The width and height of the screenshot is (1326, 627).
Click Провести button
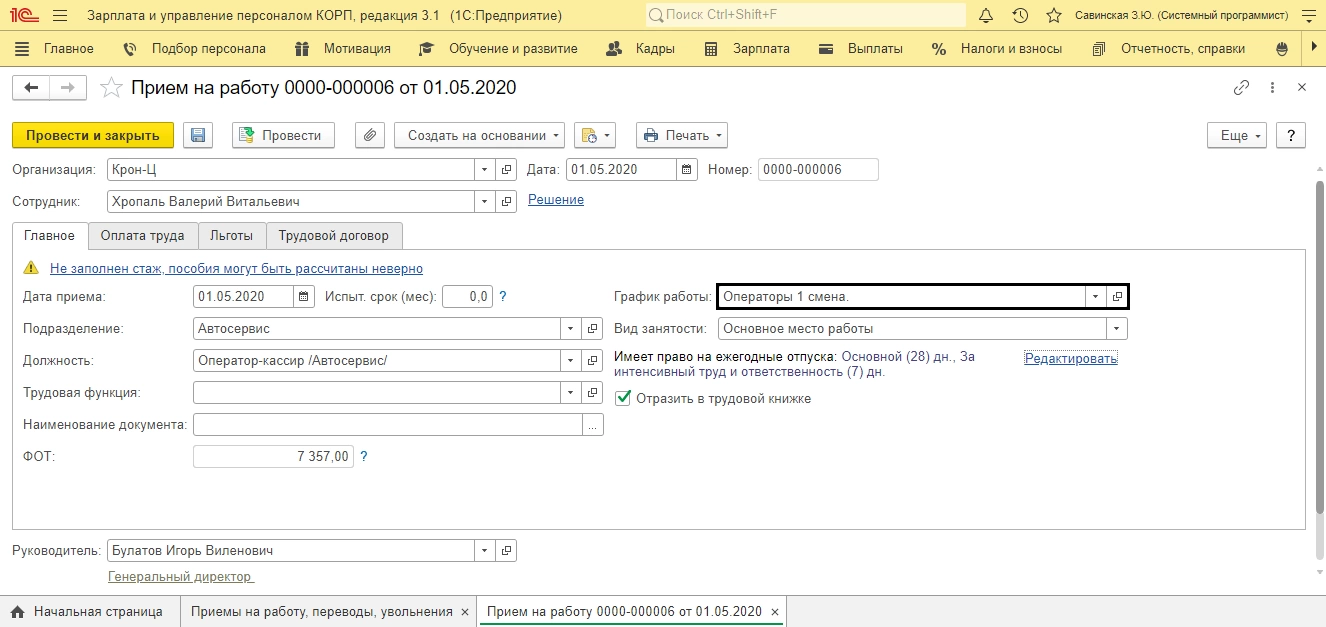[x=283, y=135]
